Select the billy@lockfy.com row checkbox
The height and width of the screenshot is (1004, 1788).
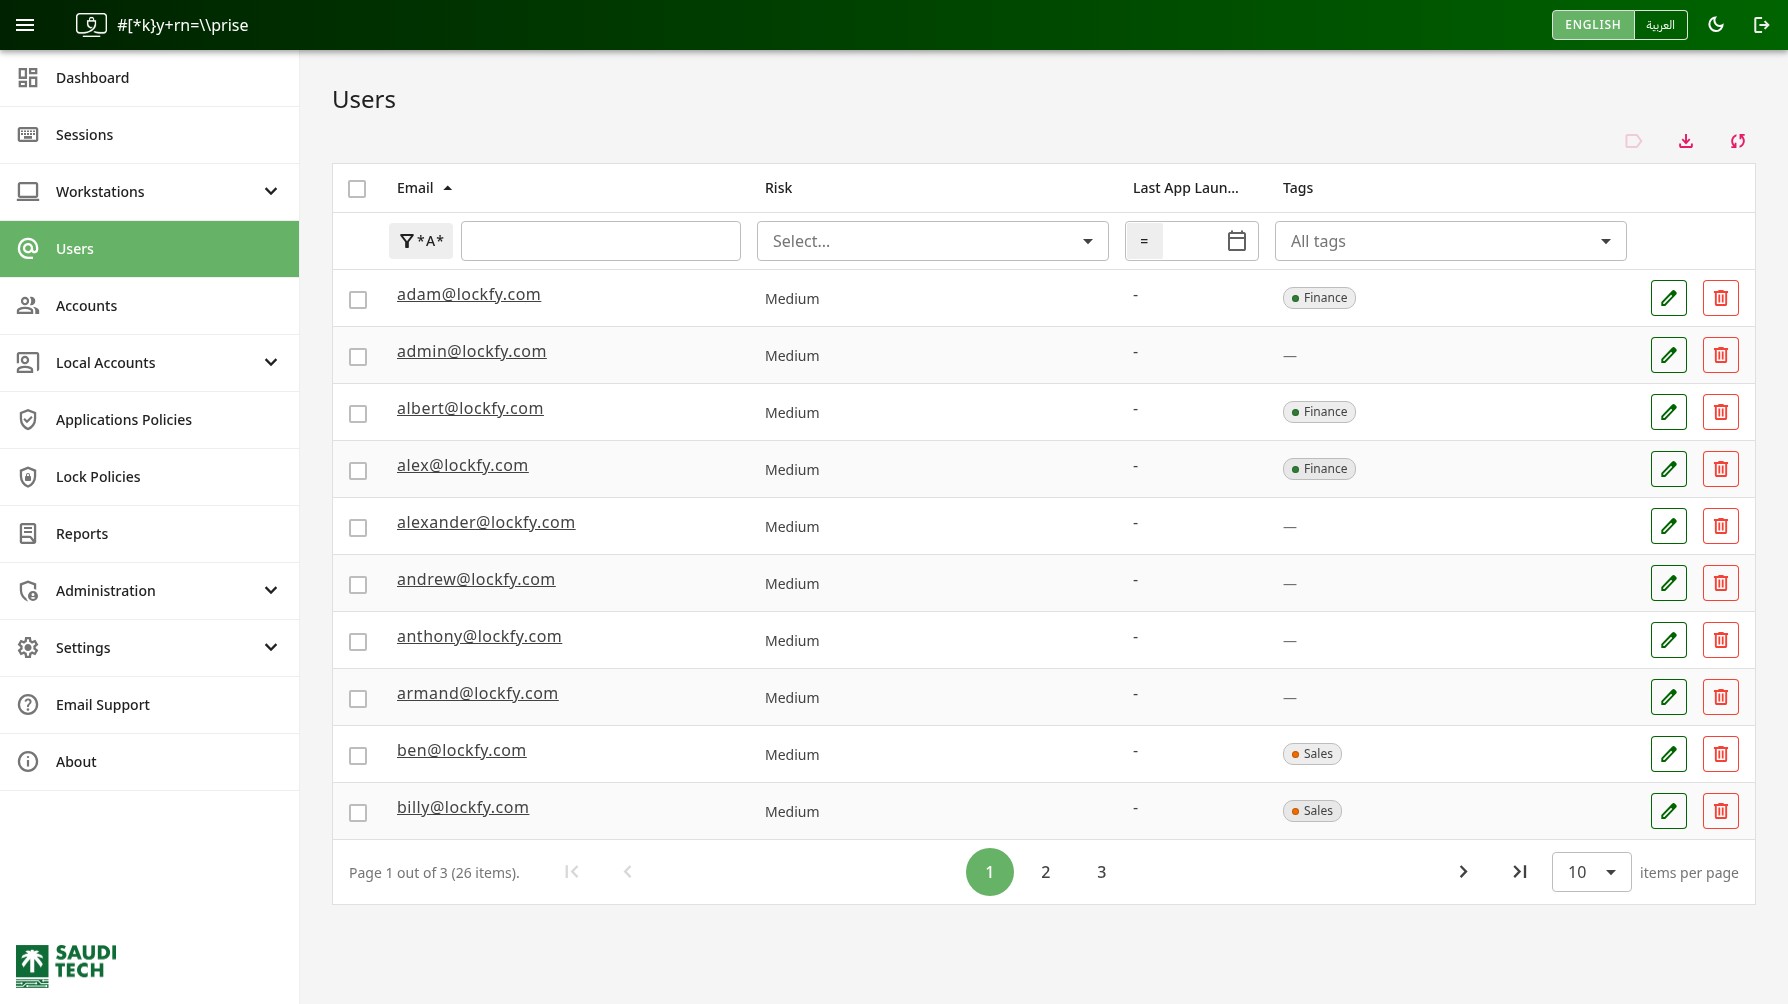[358, 813]
